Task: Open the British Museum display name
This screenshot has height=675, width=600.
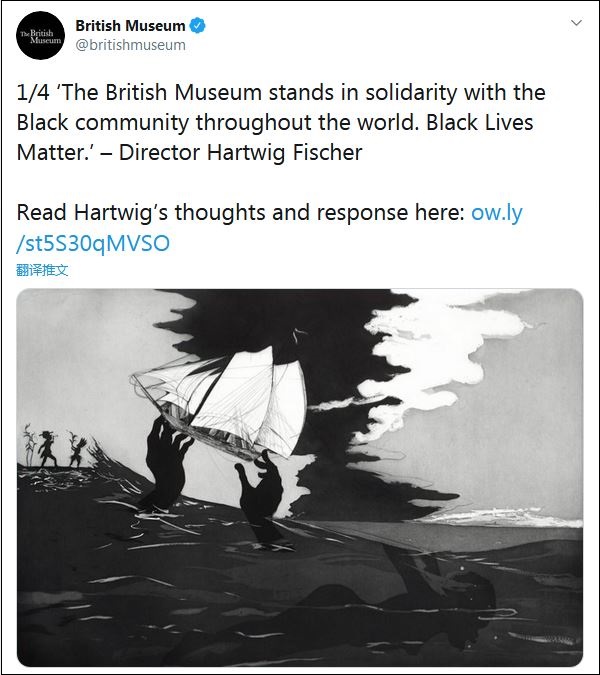Action: (130, 25)
